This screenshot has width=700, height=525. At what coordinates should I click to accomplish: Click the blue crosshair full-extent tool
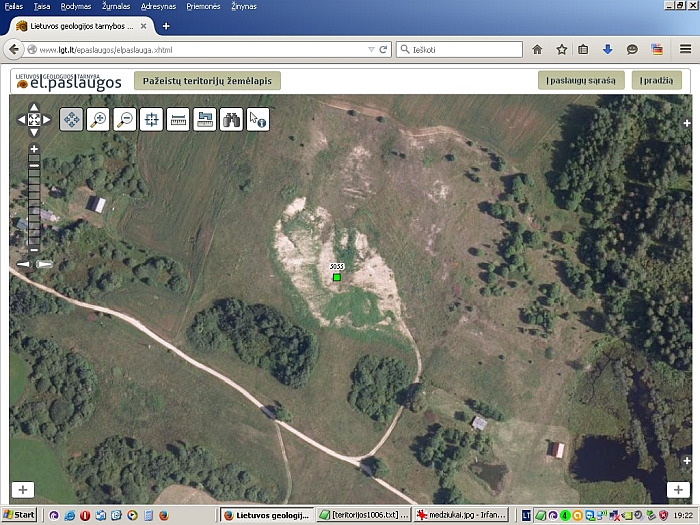[151, 119]
